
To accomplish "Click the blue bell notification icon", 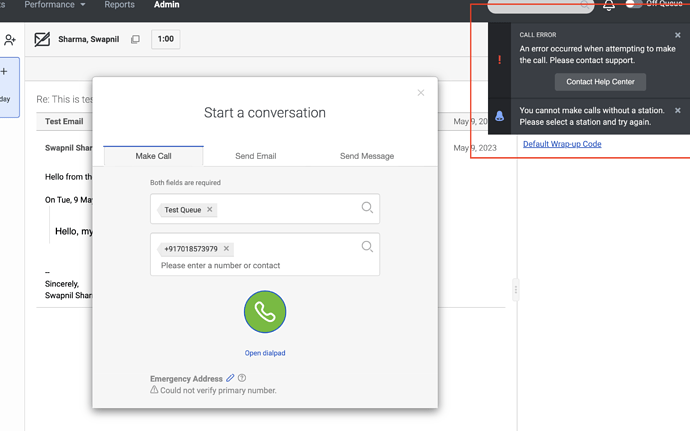I will click(499, 116).
